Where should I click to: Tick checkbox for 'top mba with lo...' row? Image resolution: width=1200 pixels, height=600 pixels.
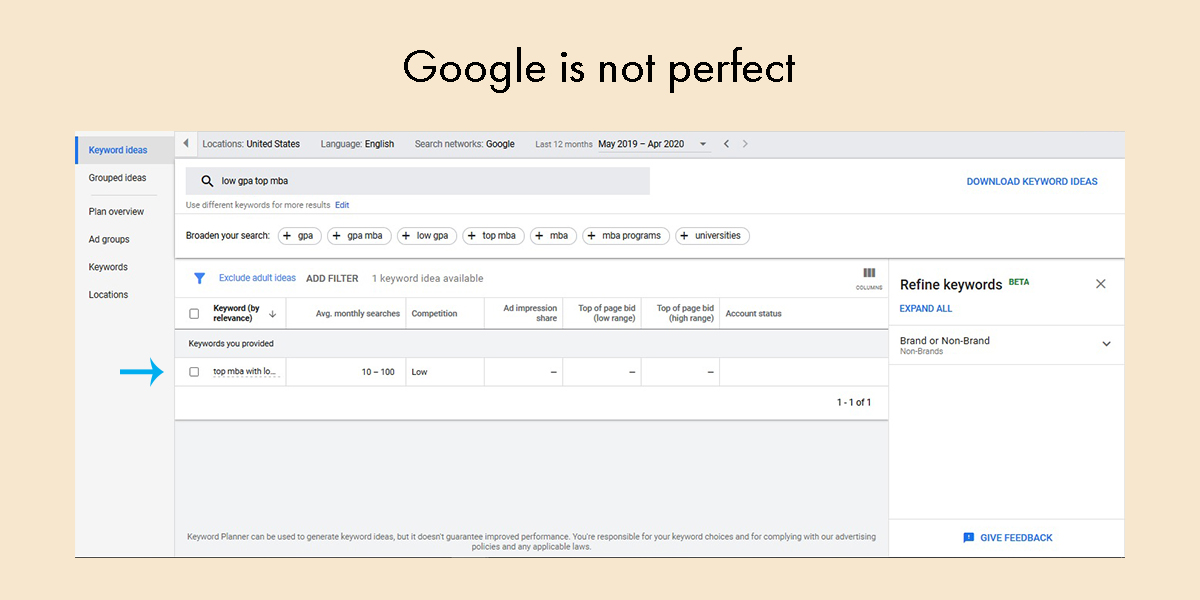[x=194, y=372]
